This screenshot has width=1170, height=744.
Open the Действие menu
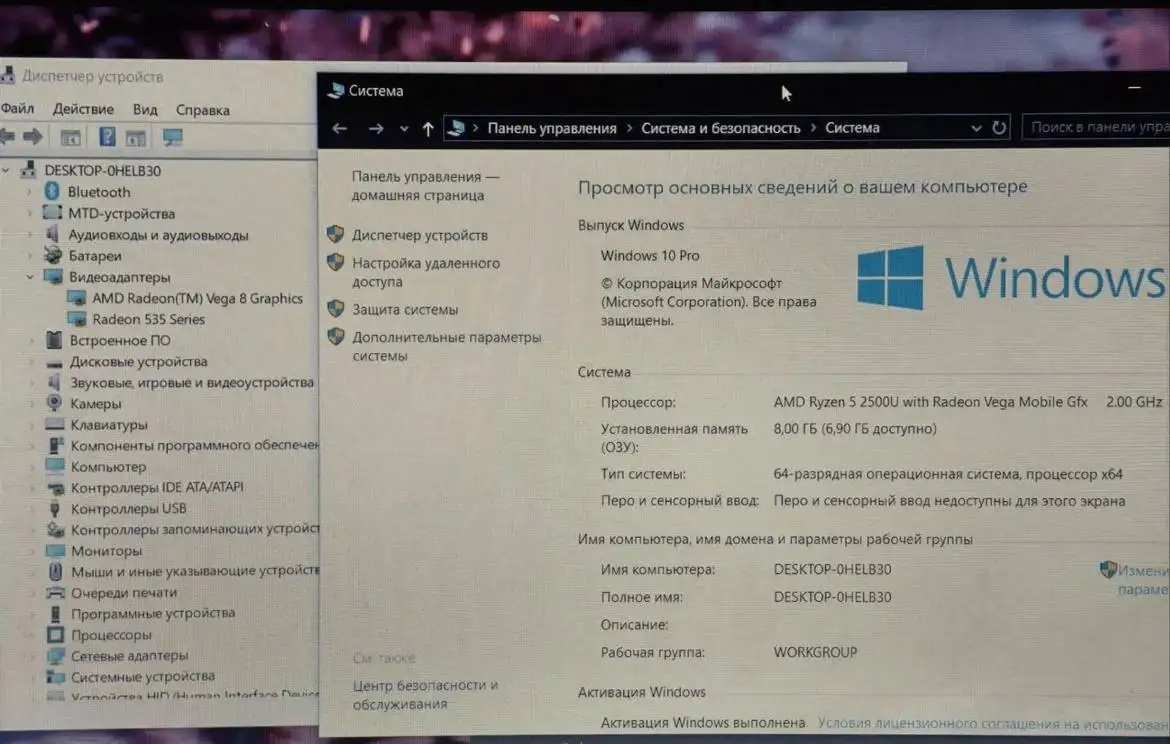[83, 109]
